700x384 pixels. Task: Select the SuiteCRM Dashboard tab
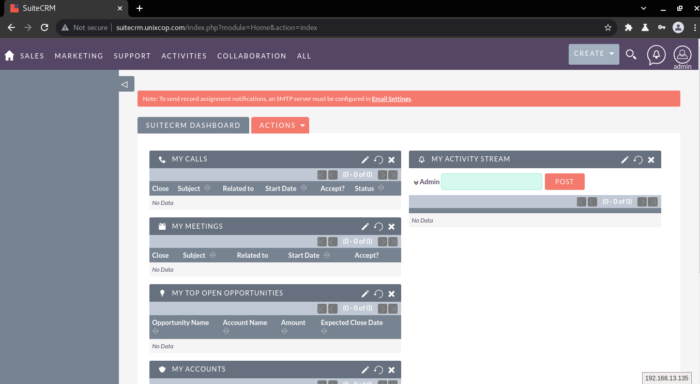pos(193,125)
